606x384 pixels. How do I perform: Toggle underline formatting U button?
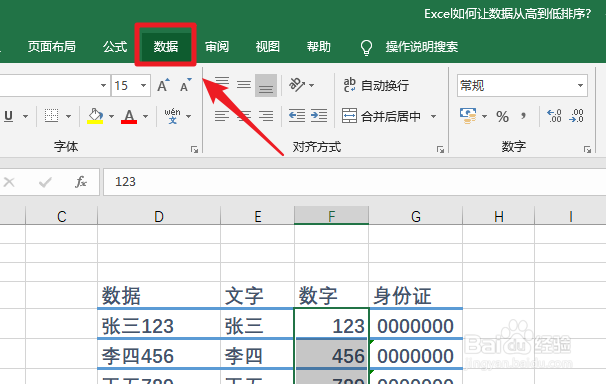pyautogui.click(x=9, y=116)
